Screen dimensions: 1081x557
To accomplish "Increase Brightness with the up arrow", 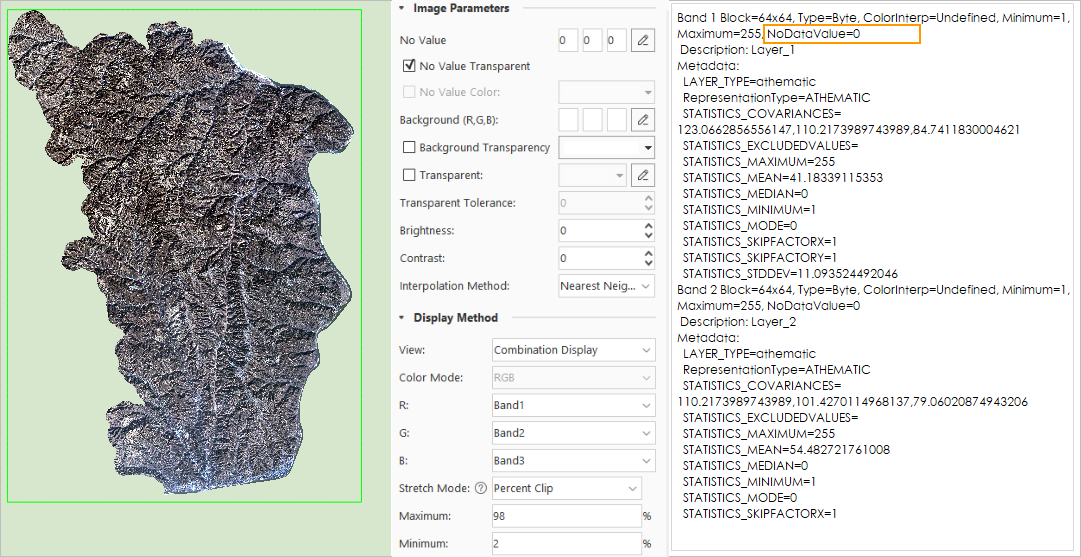I will click(648, 226).
